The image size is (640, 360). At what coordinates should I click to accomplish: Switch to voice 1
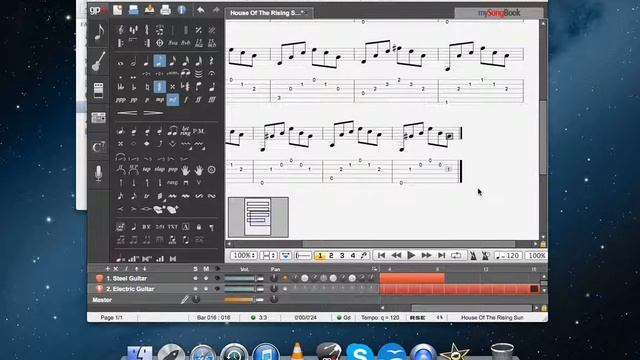tap(320, 256)
